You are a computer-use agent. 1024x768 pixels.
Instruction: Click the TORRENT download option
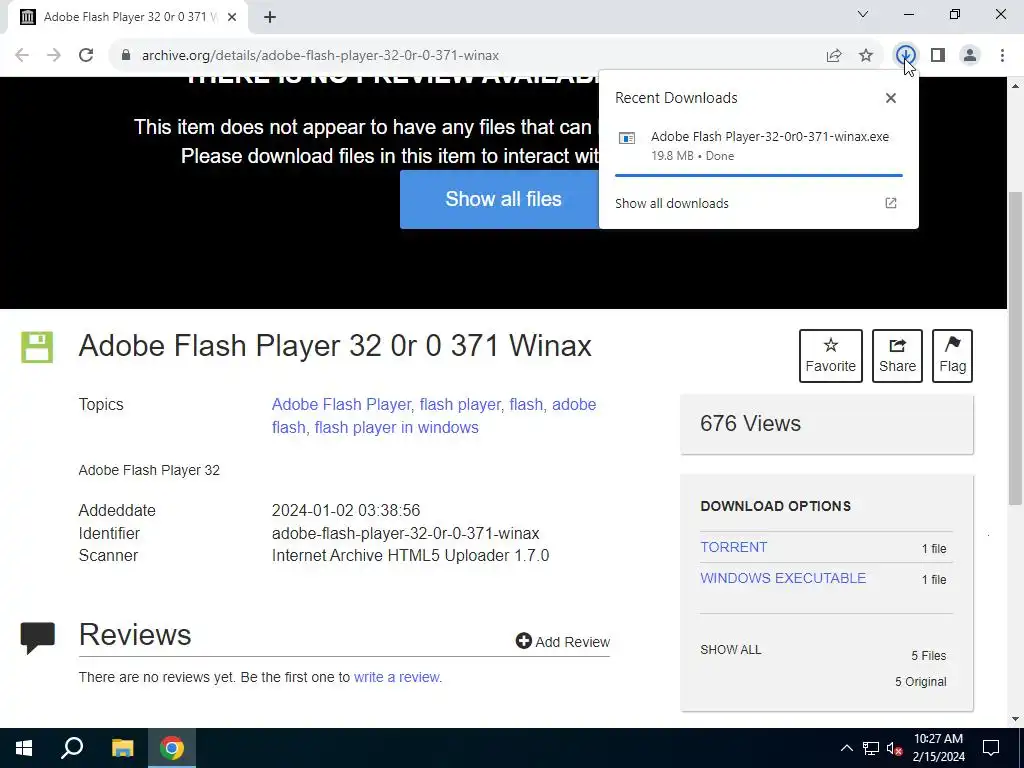733,547
